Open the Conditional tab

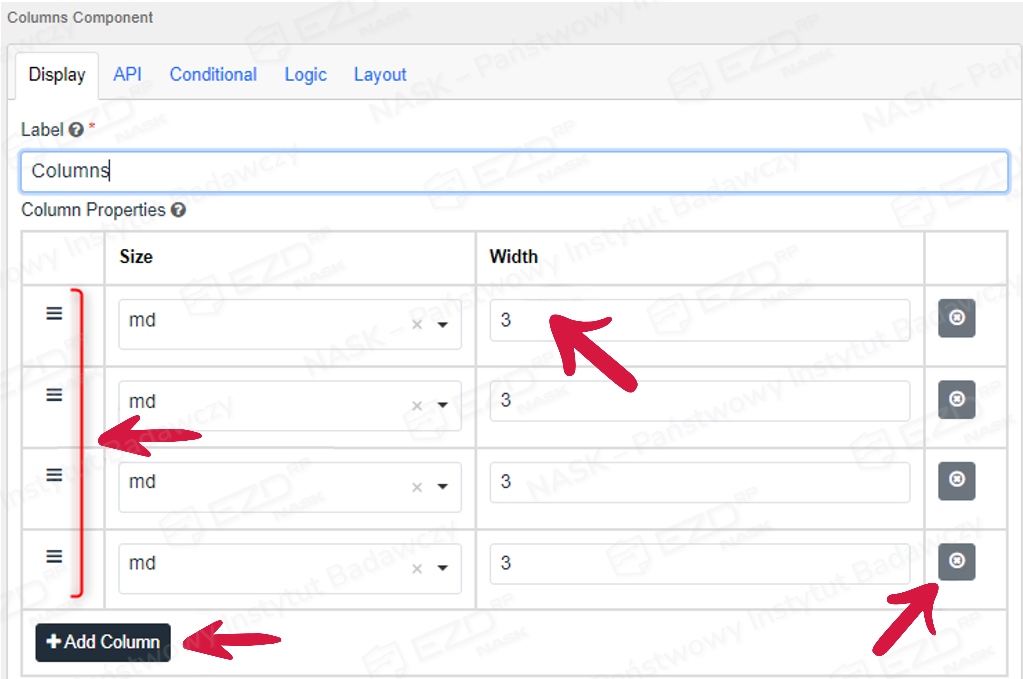[213, 74]
